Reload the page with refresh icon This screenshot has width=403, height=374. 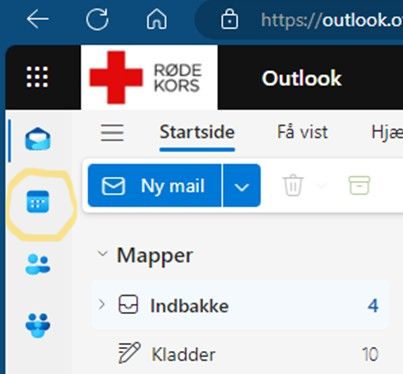(97, 19)
